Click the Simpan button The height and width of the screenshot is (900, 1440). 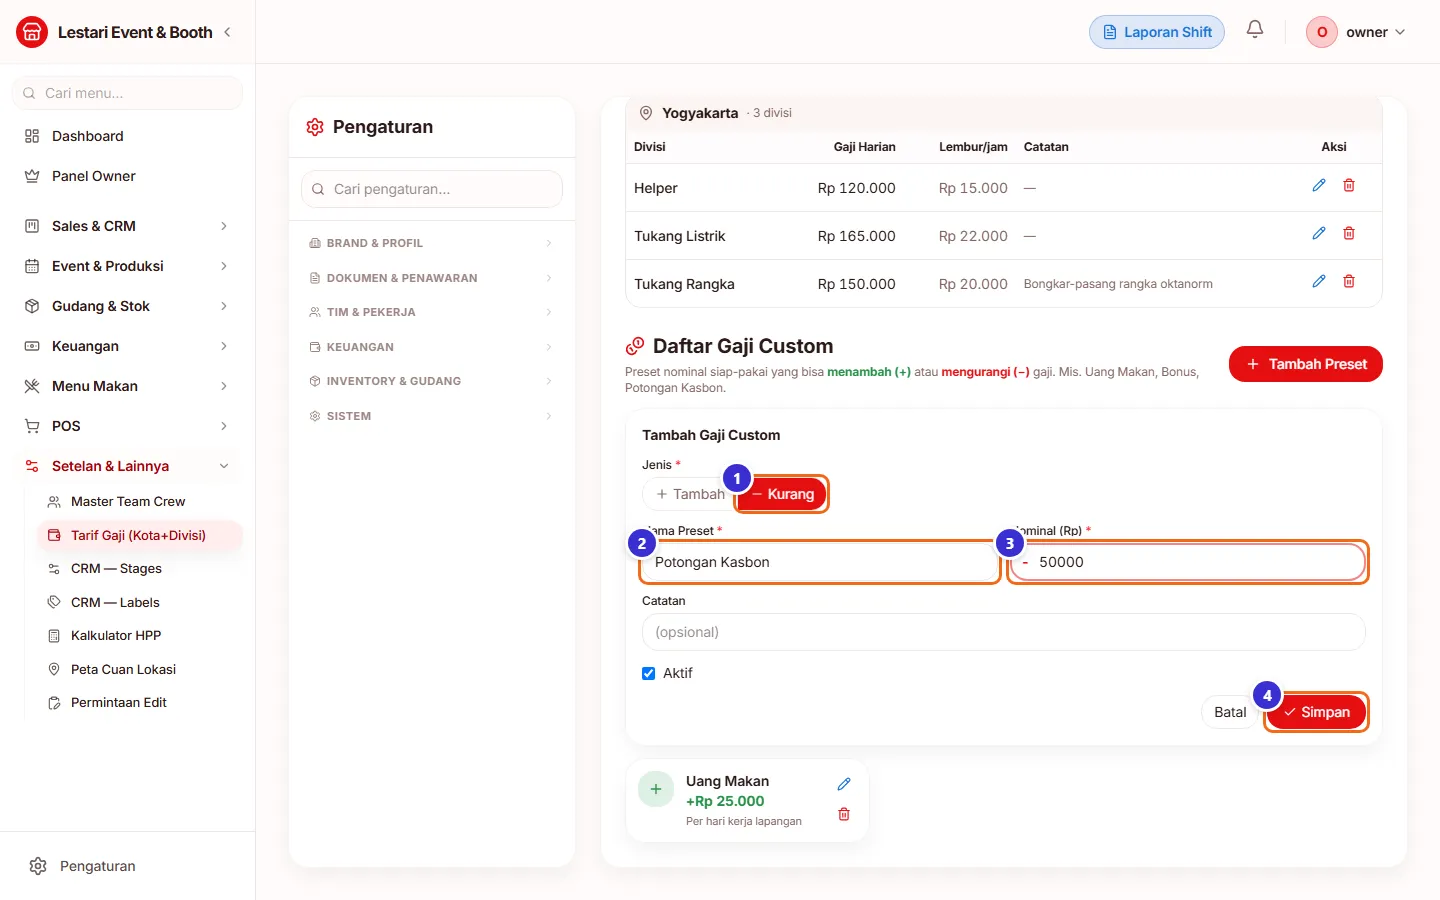point(1316,712)
